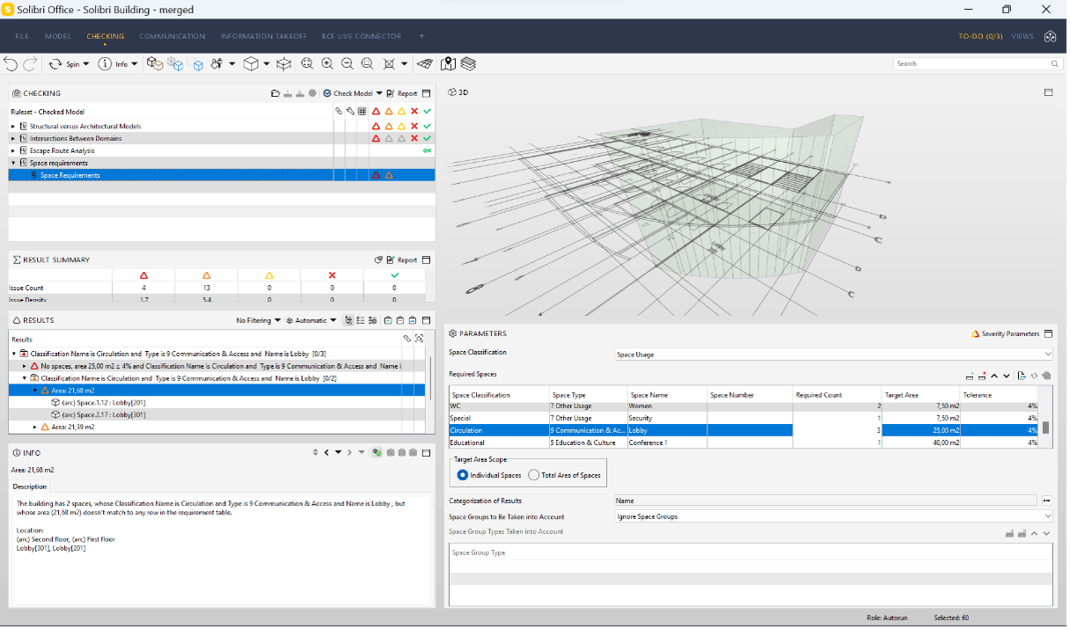Open the floor map marker tool
The height and width of the screenshot is (629, 1070).
[x=448, y=64]
